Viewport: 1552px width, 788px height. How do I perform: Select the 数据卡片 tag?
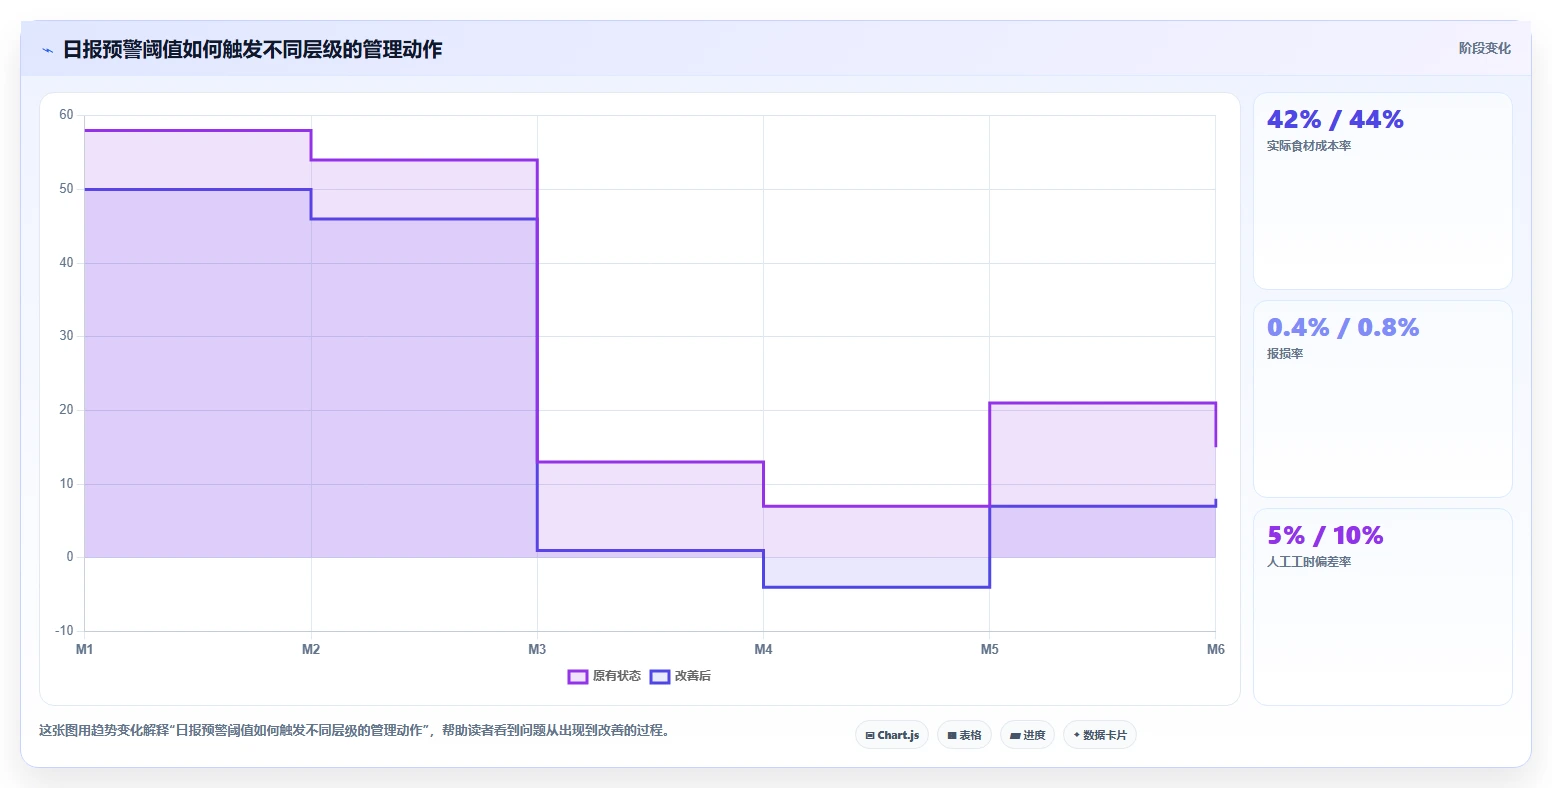tap(1100, 735)
